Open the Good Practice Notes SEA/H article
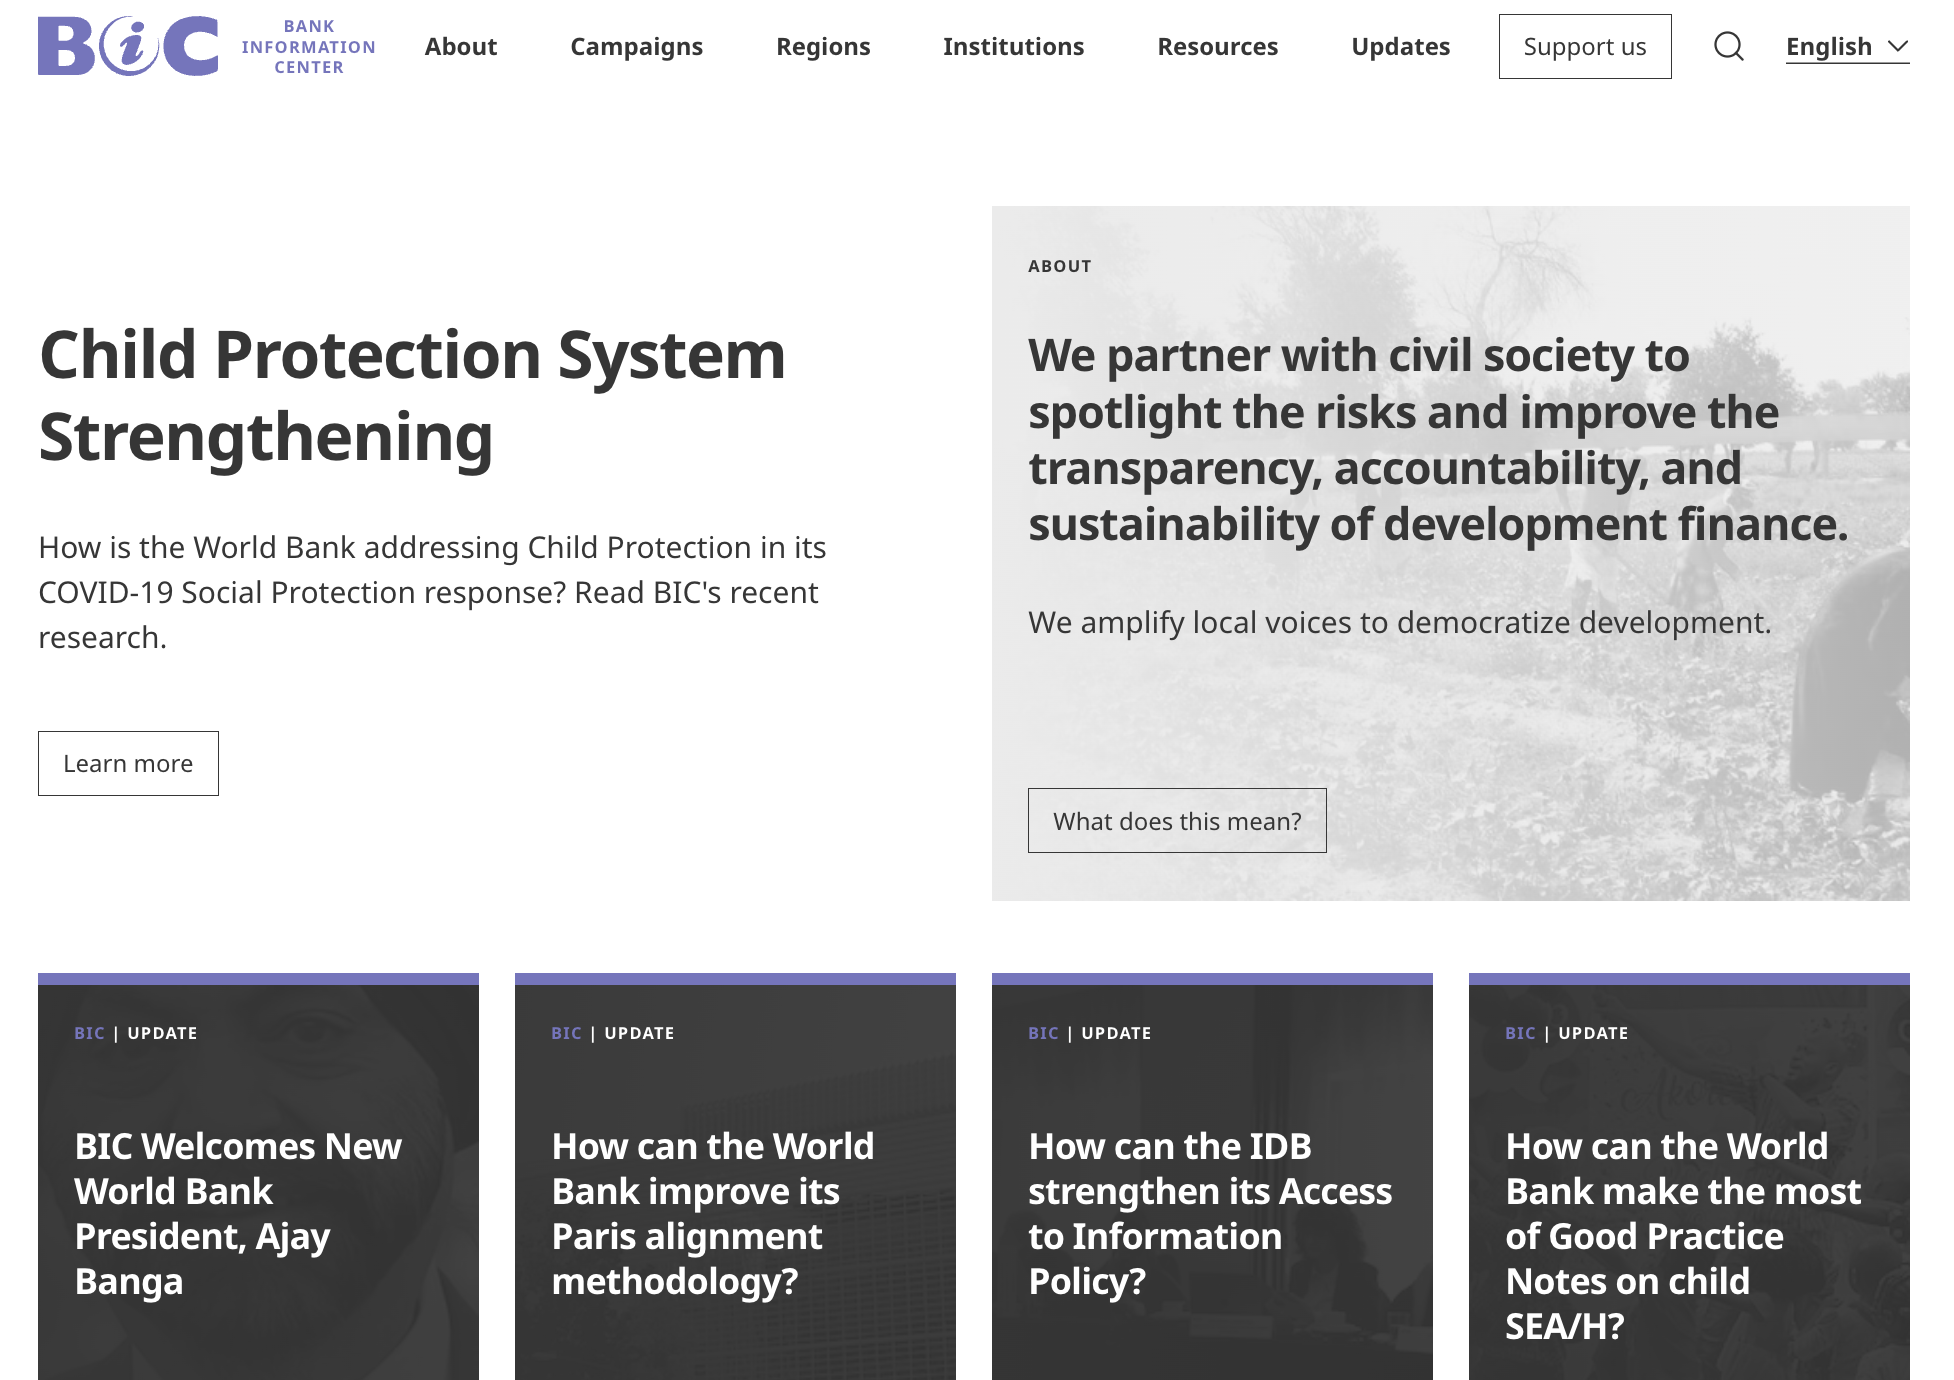 pos(1683,1235)
